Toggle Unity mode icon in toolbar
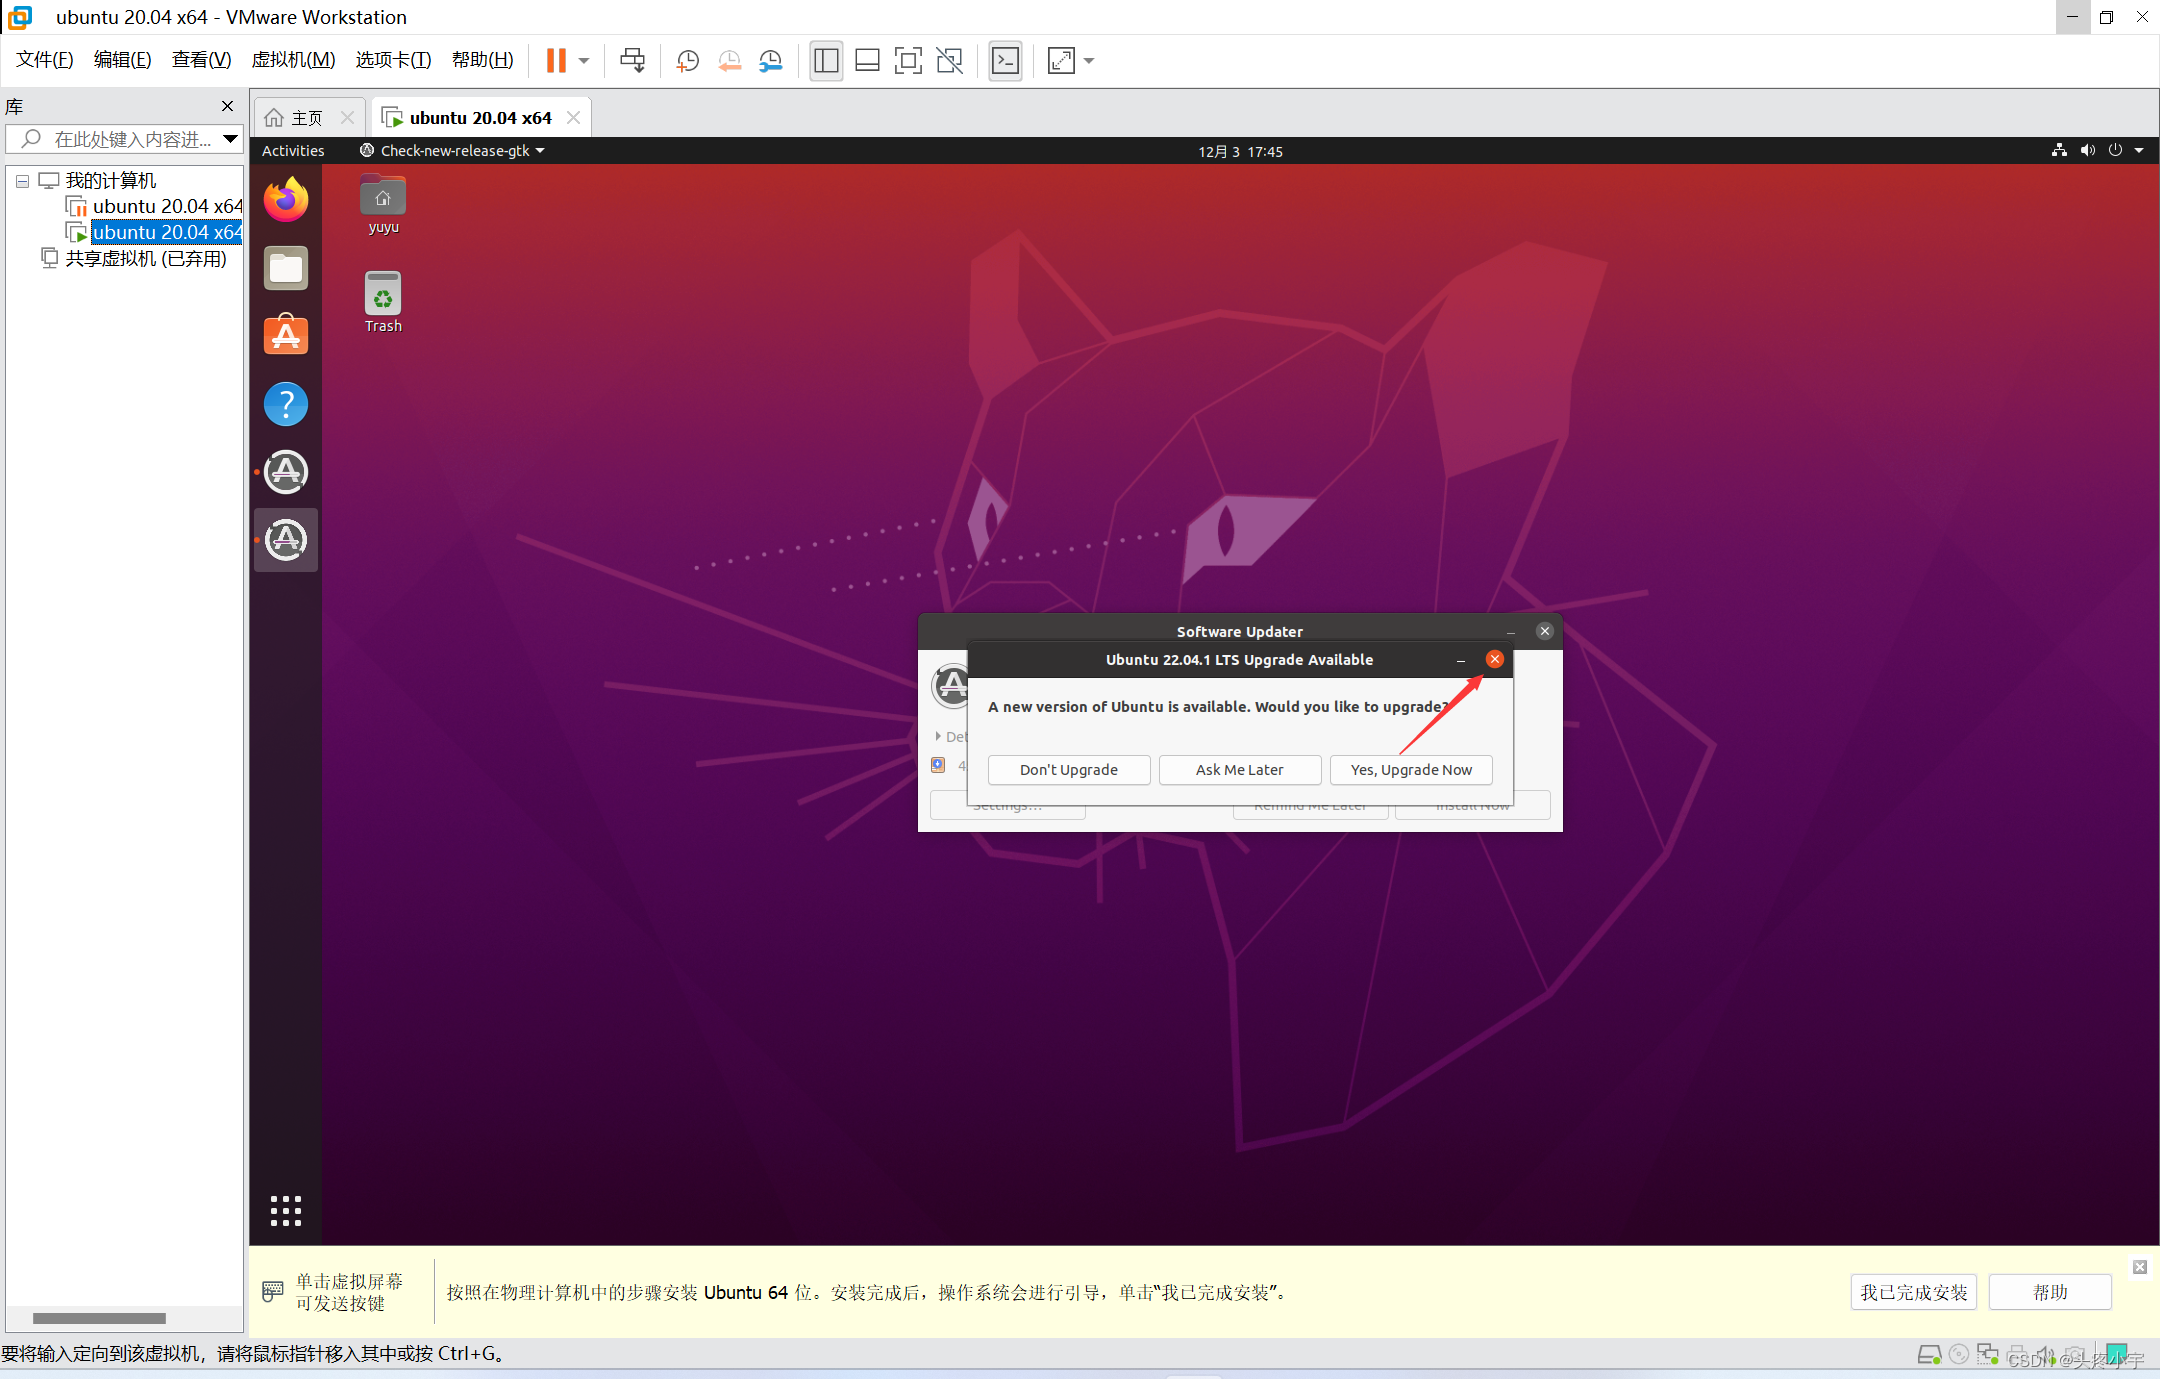The image size is (2160, 1379). (x=949, y=61)
